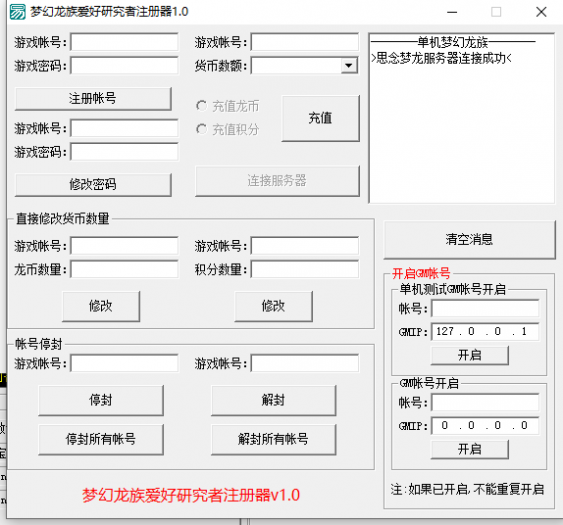Viewport: 563px width, 525px height.
Task: Click 修改 button below 积分数量
Action: pyautogui.click(x=273, y=306)
